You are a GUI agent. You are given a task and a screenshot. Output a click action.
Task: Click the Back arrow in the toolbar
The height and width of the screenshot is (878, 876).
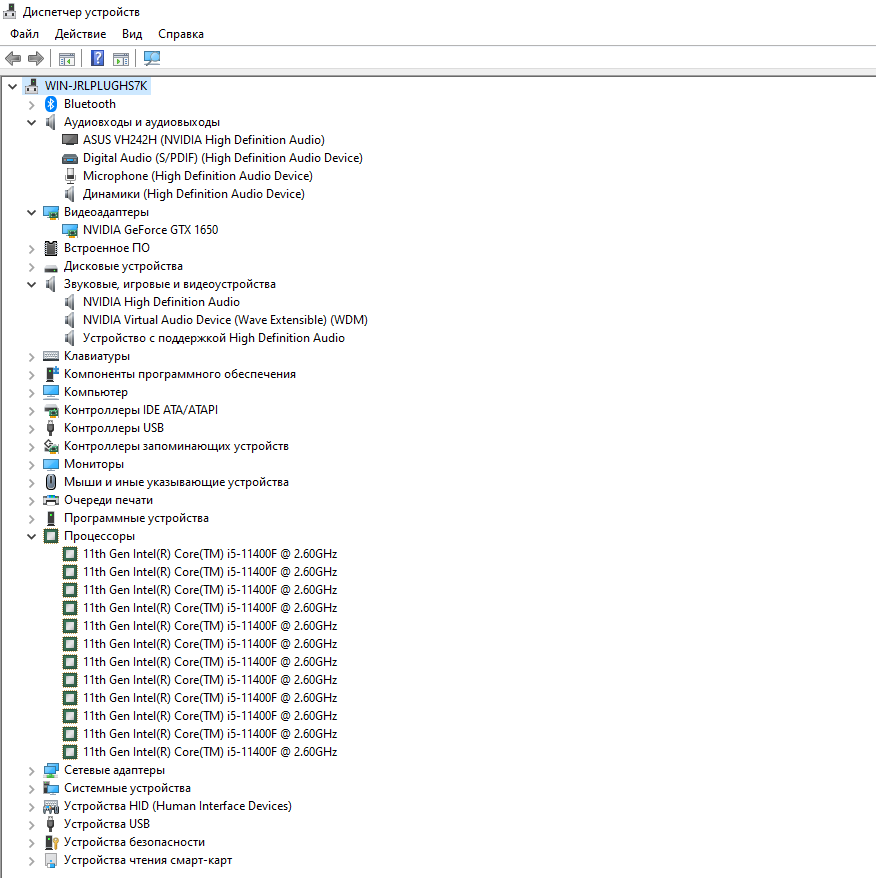pos(13,58)
